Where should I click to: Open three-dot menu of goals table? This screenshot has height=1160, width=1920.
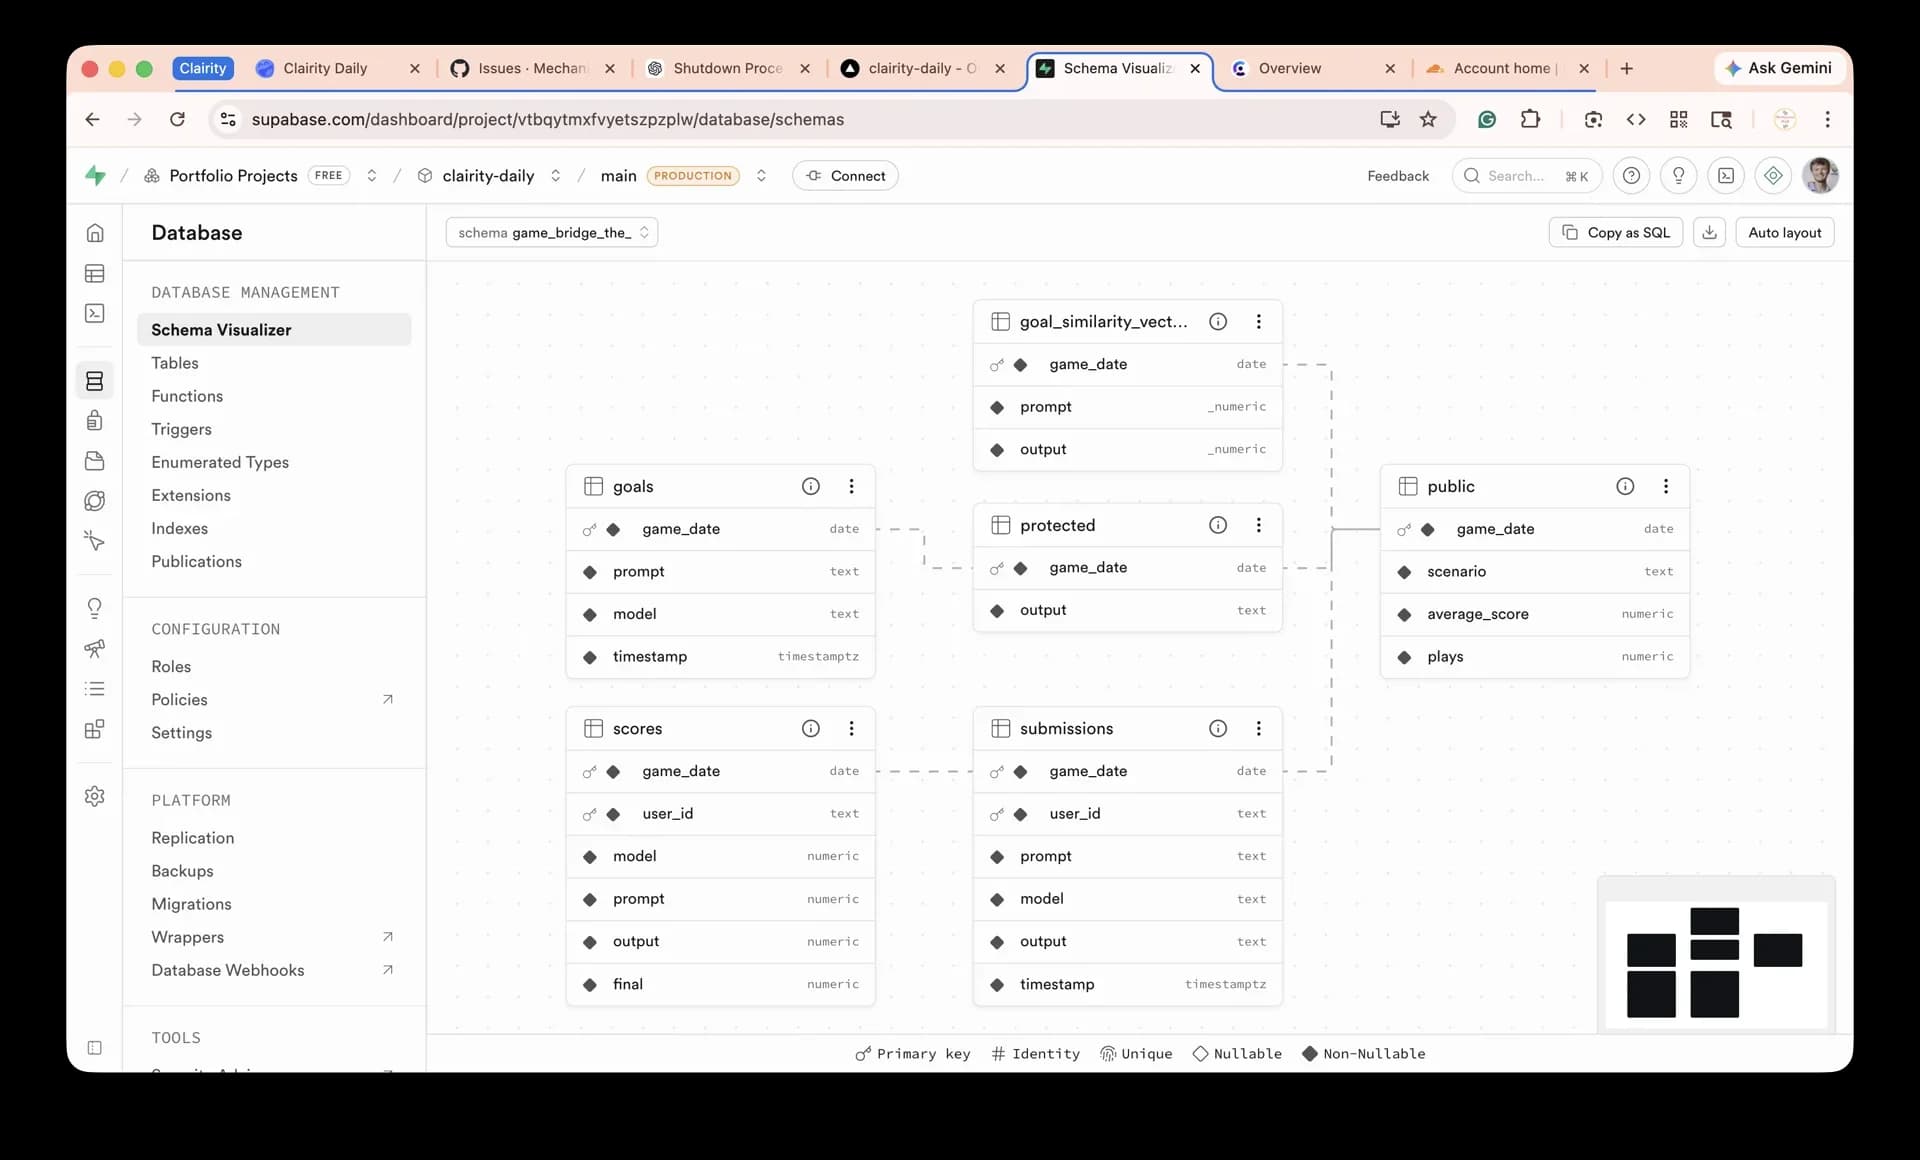[x=852, y=486]
